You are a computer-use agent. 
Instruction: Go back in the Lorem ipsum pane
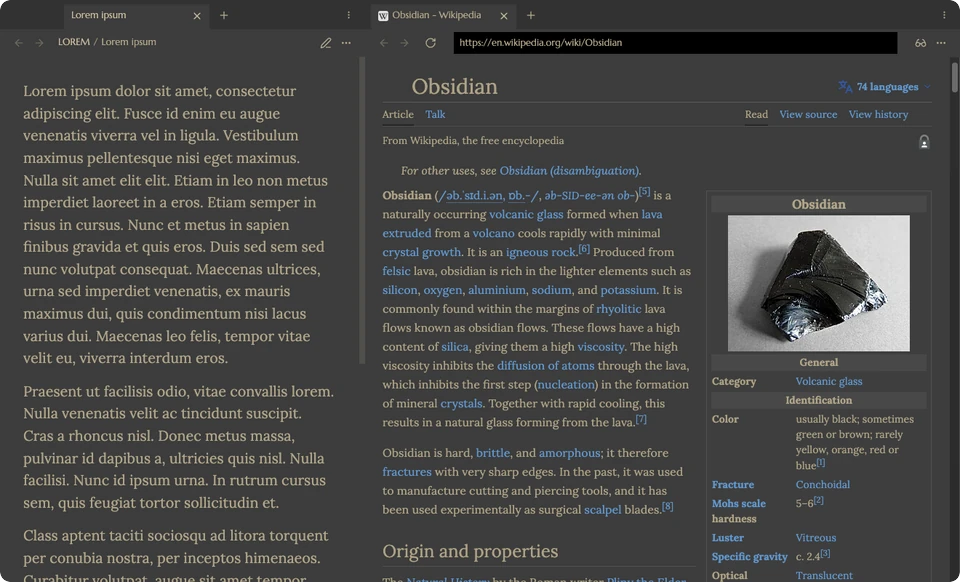point(19,43)
